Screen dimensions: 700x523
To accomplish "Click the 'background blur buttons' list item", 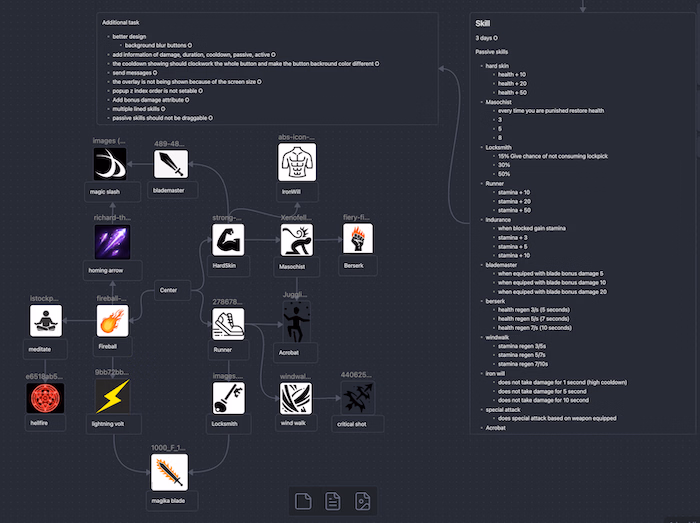I will click(x=158, y=46).
